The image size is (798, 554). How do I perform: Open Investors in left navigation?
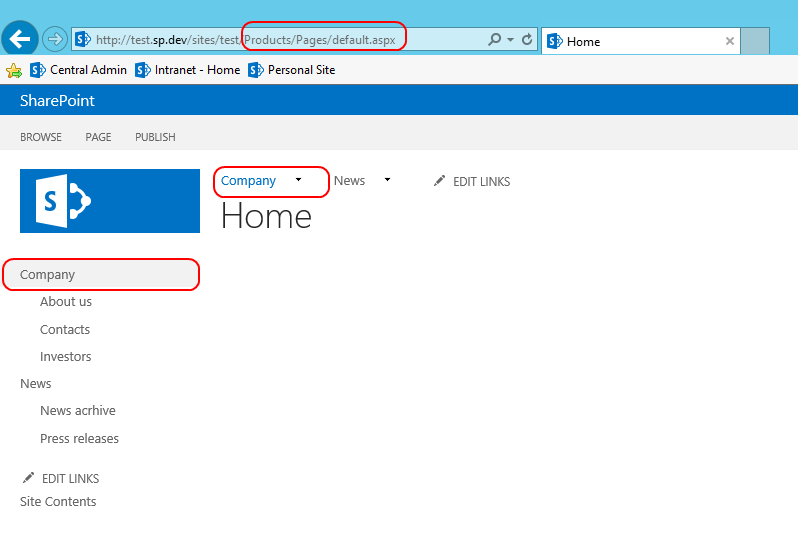pyautogui.click(x=66, y=357)
